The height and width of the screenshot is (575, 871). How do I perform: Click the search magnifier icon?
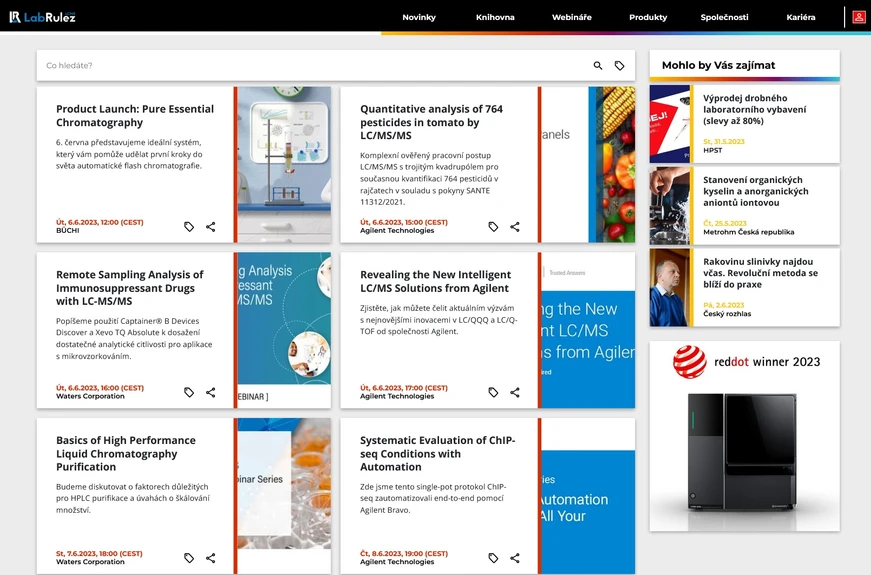[x=598, y=66]
